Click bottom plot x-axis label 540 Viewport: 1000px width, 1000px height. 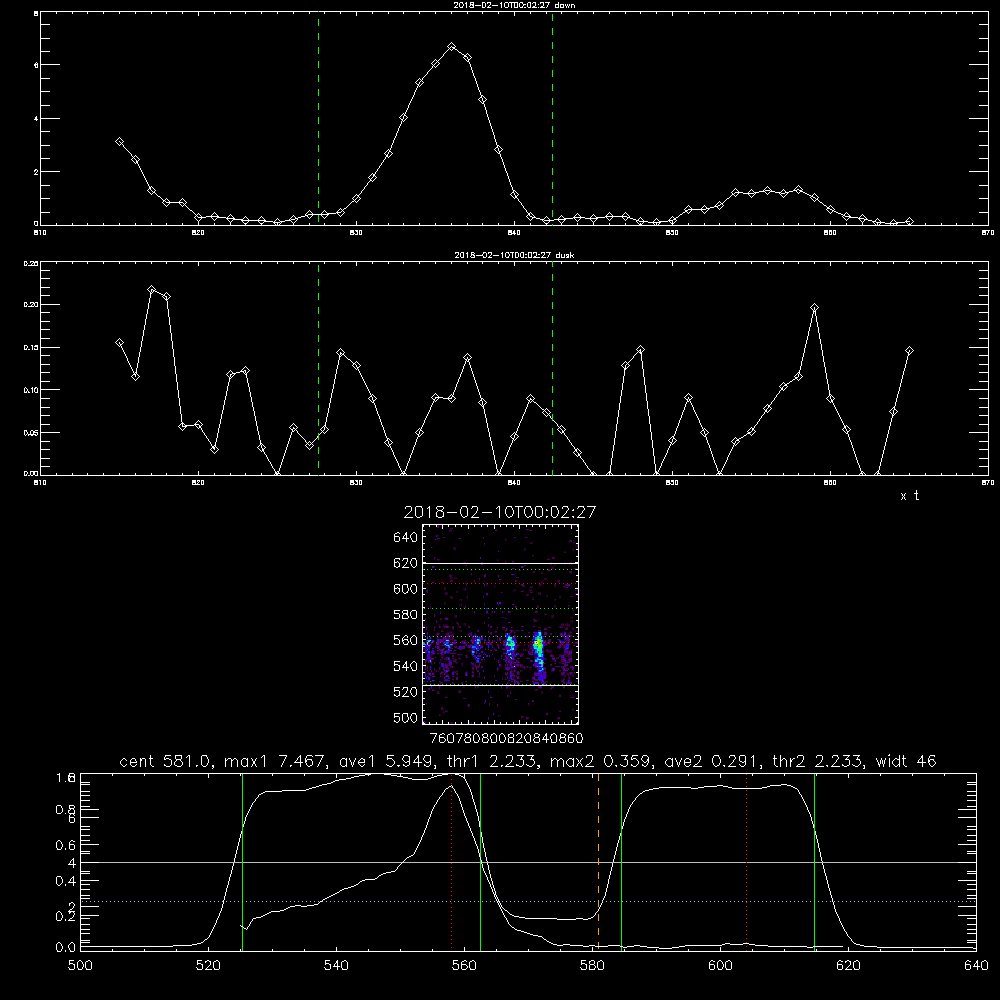(x=336, y=966)
